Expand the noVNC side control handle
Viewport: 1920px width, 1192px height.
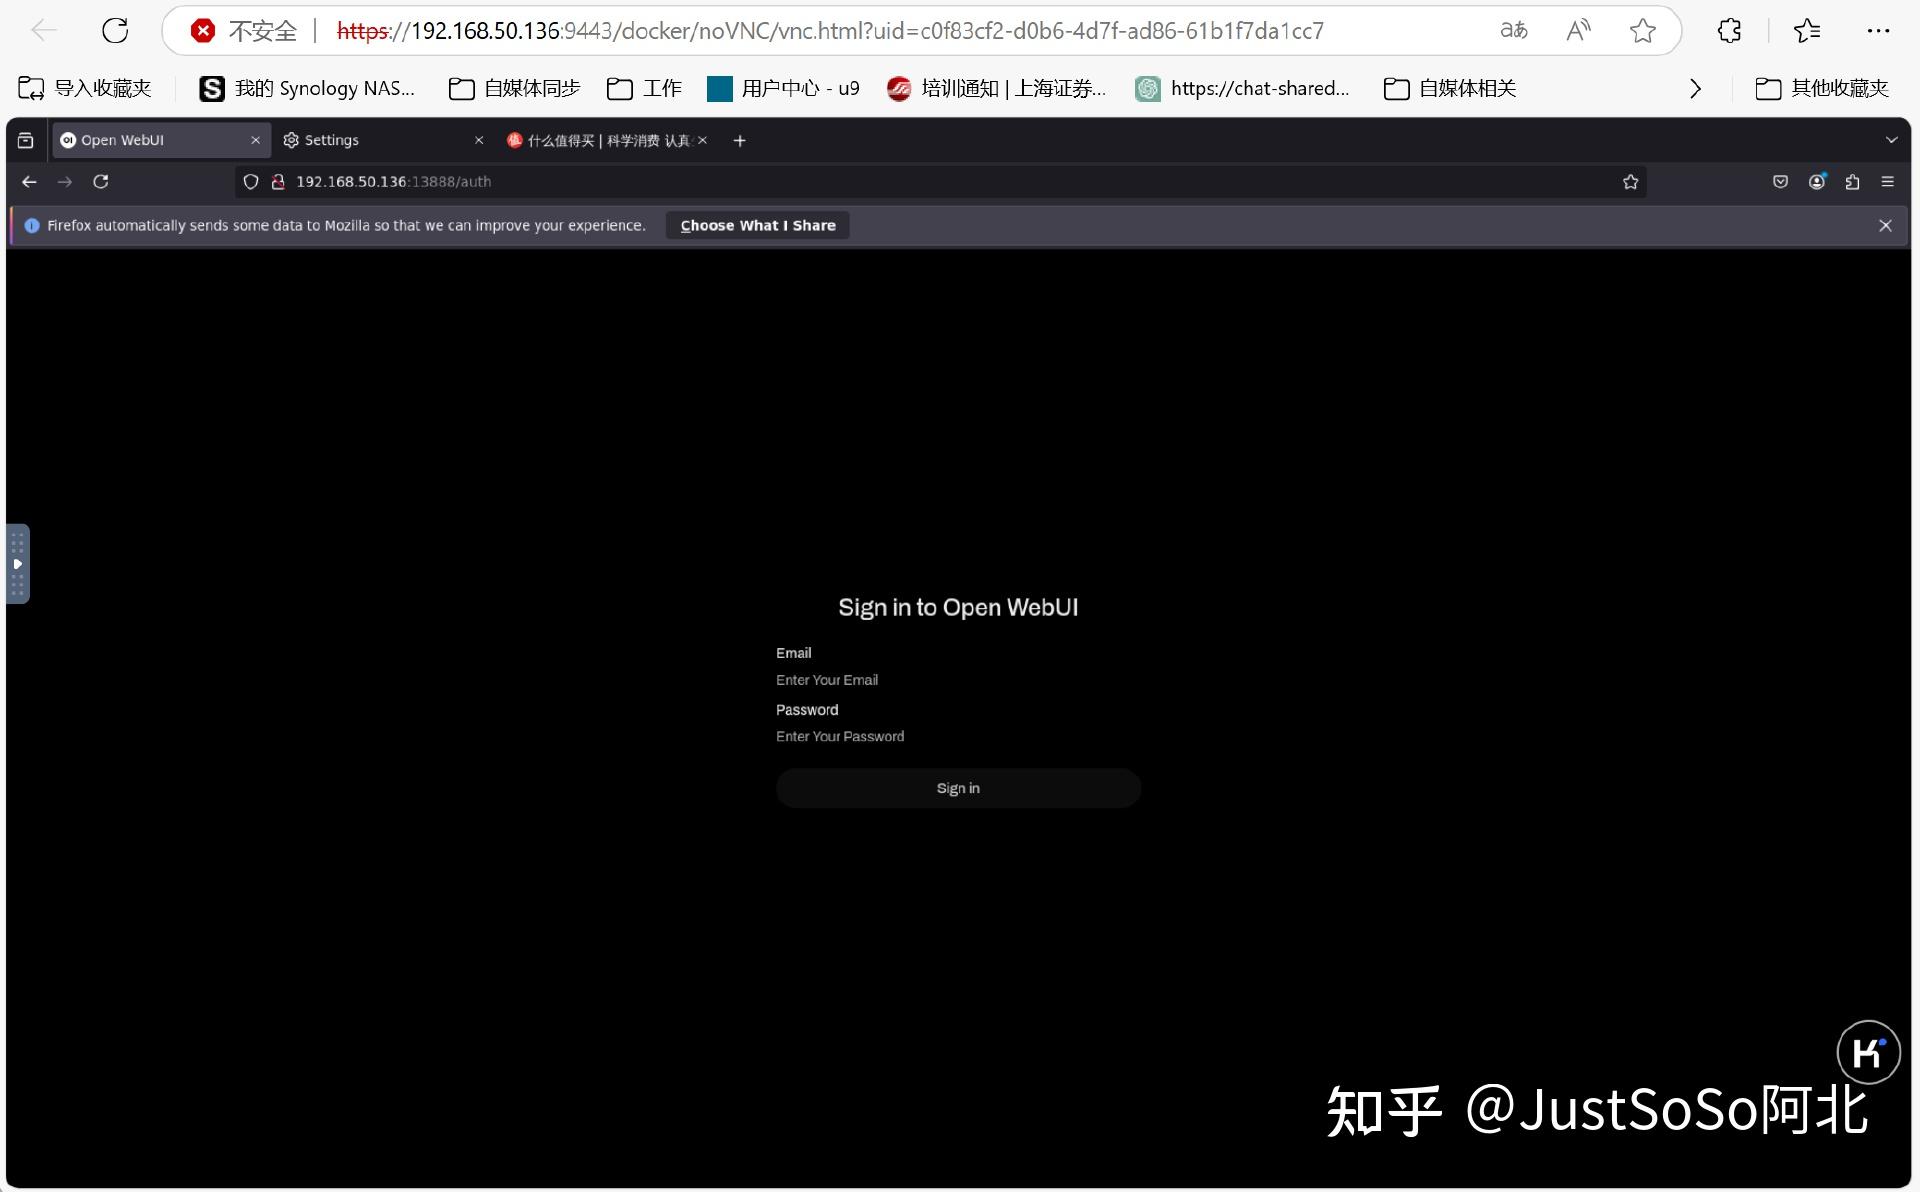click(x=17, y=564)
